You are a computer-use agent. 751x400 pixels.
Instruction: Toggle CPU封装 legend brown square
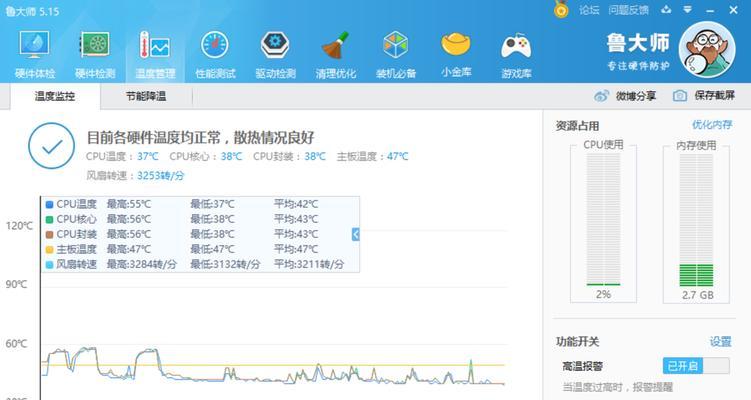49,235
